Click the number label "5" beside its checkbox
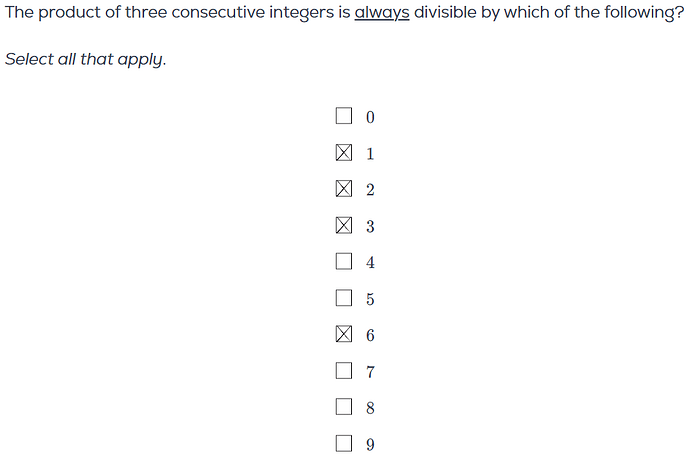690x462 pixels. tap(370, 299)
